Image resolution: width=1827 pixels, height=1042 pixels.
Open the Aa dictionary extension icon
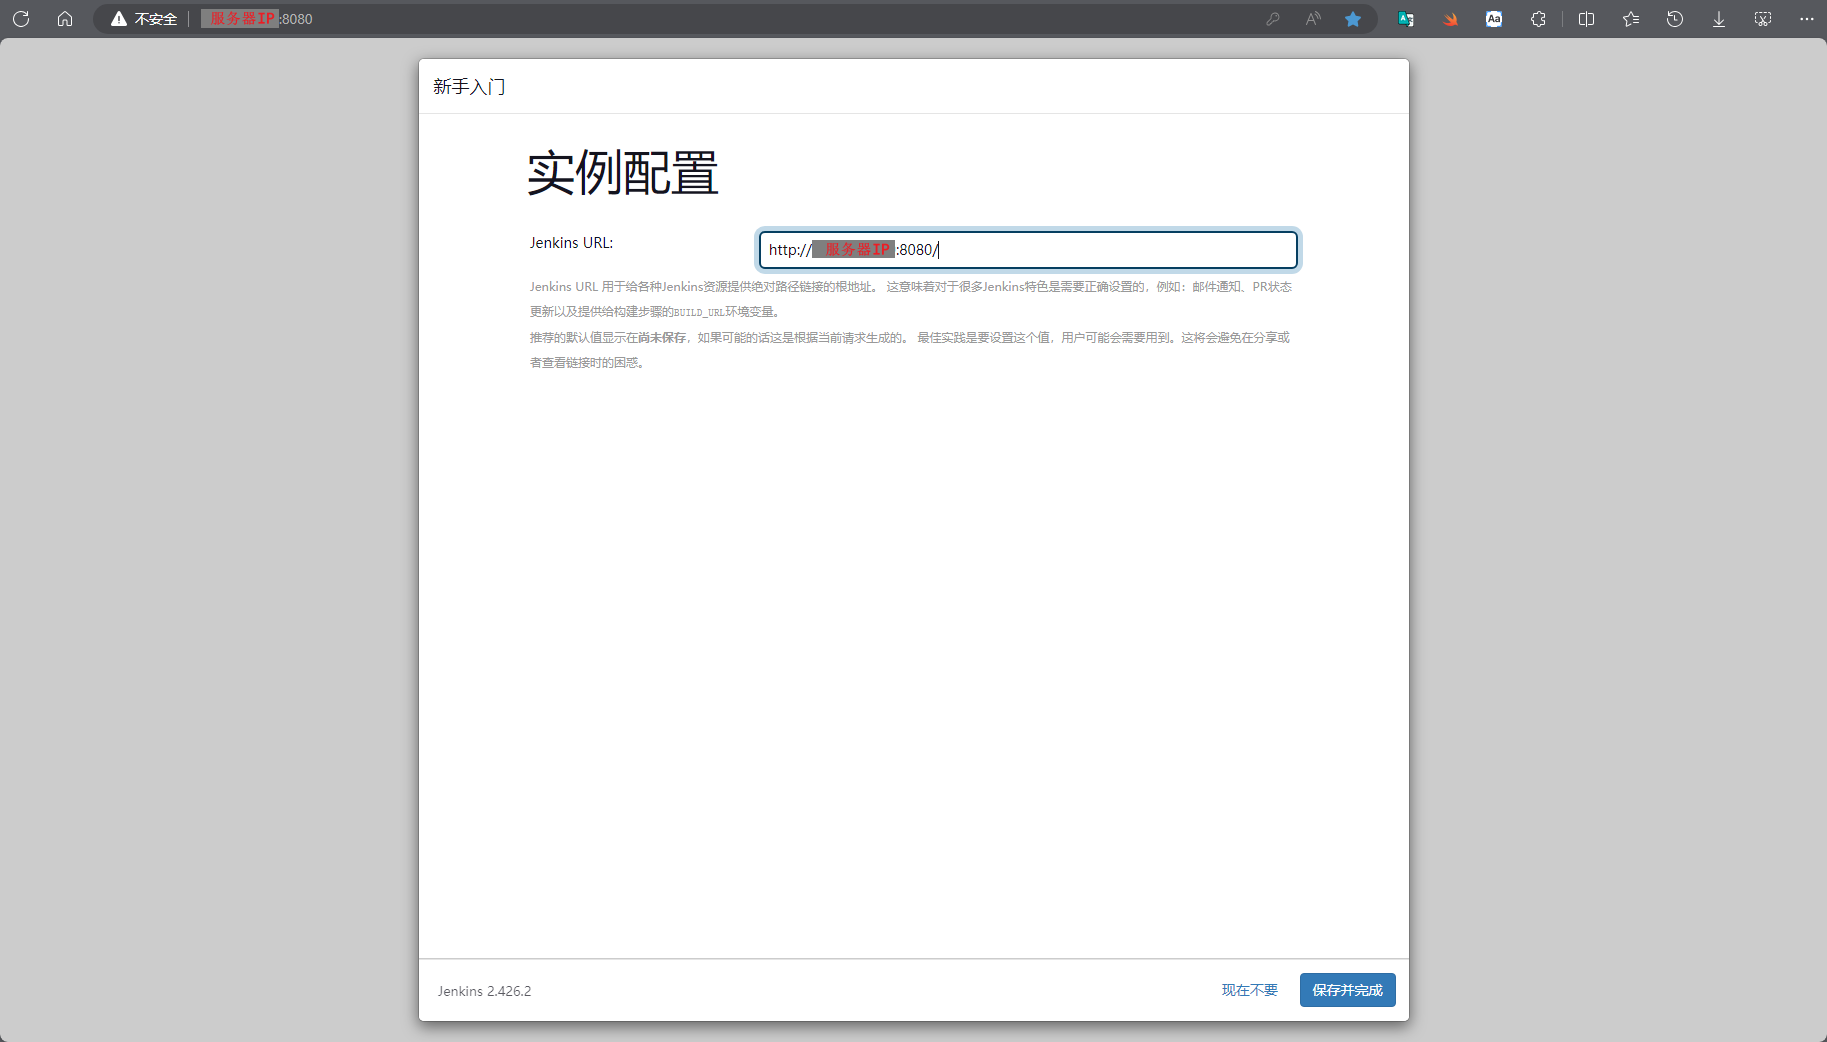click(x=1494, y=19)
